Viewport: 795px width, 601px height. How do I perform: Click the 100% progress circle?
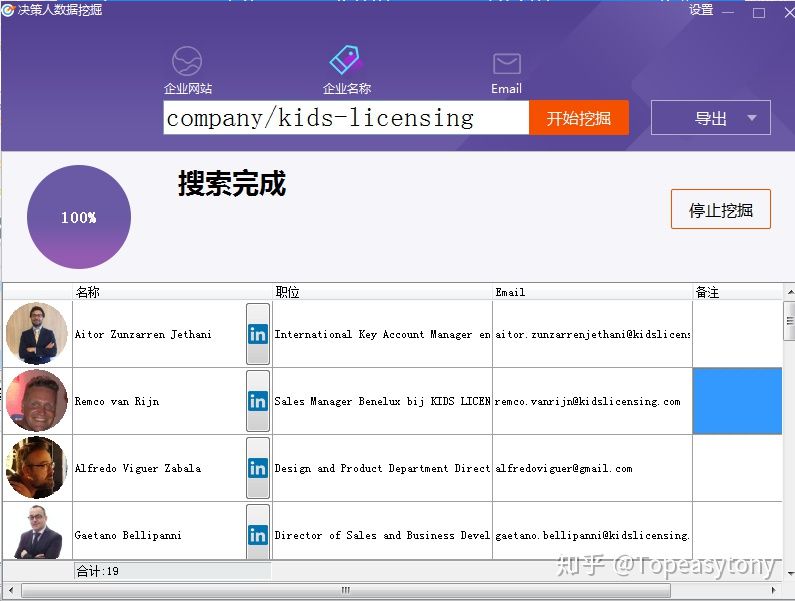click(79, 217)
